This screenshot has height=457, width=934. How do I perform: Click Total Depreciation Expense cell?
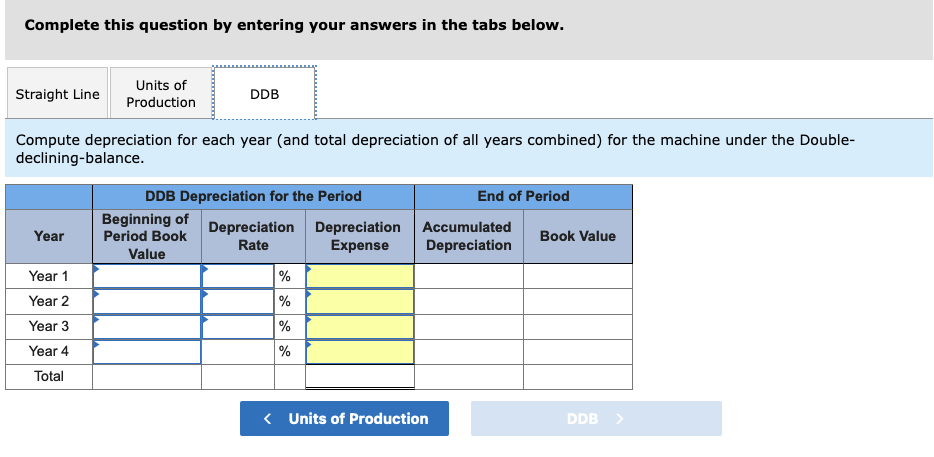pos(360,377)
